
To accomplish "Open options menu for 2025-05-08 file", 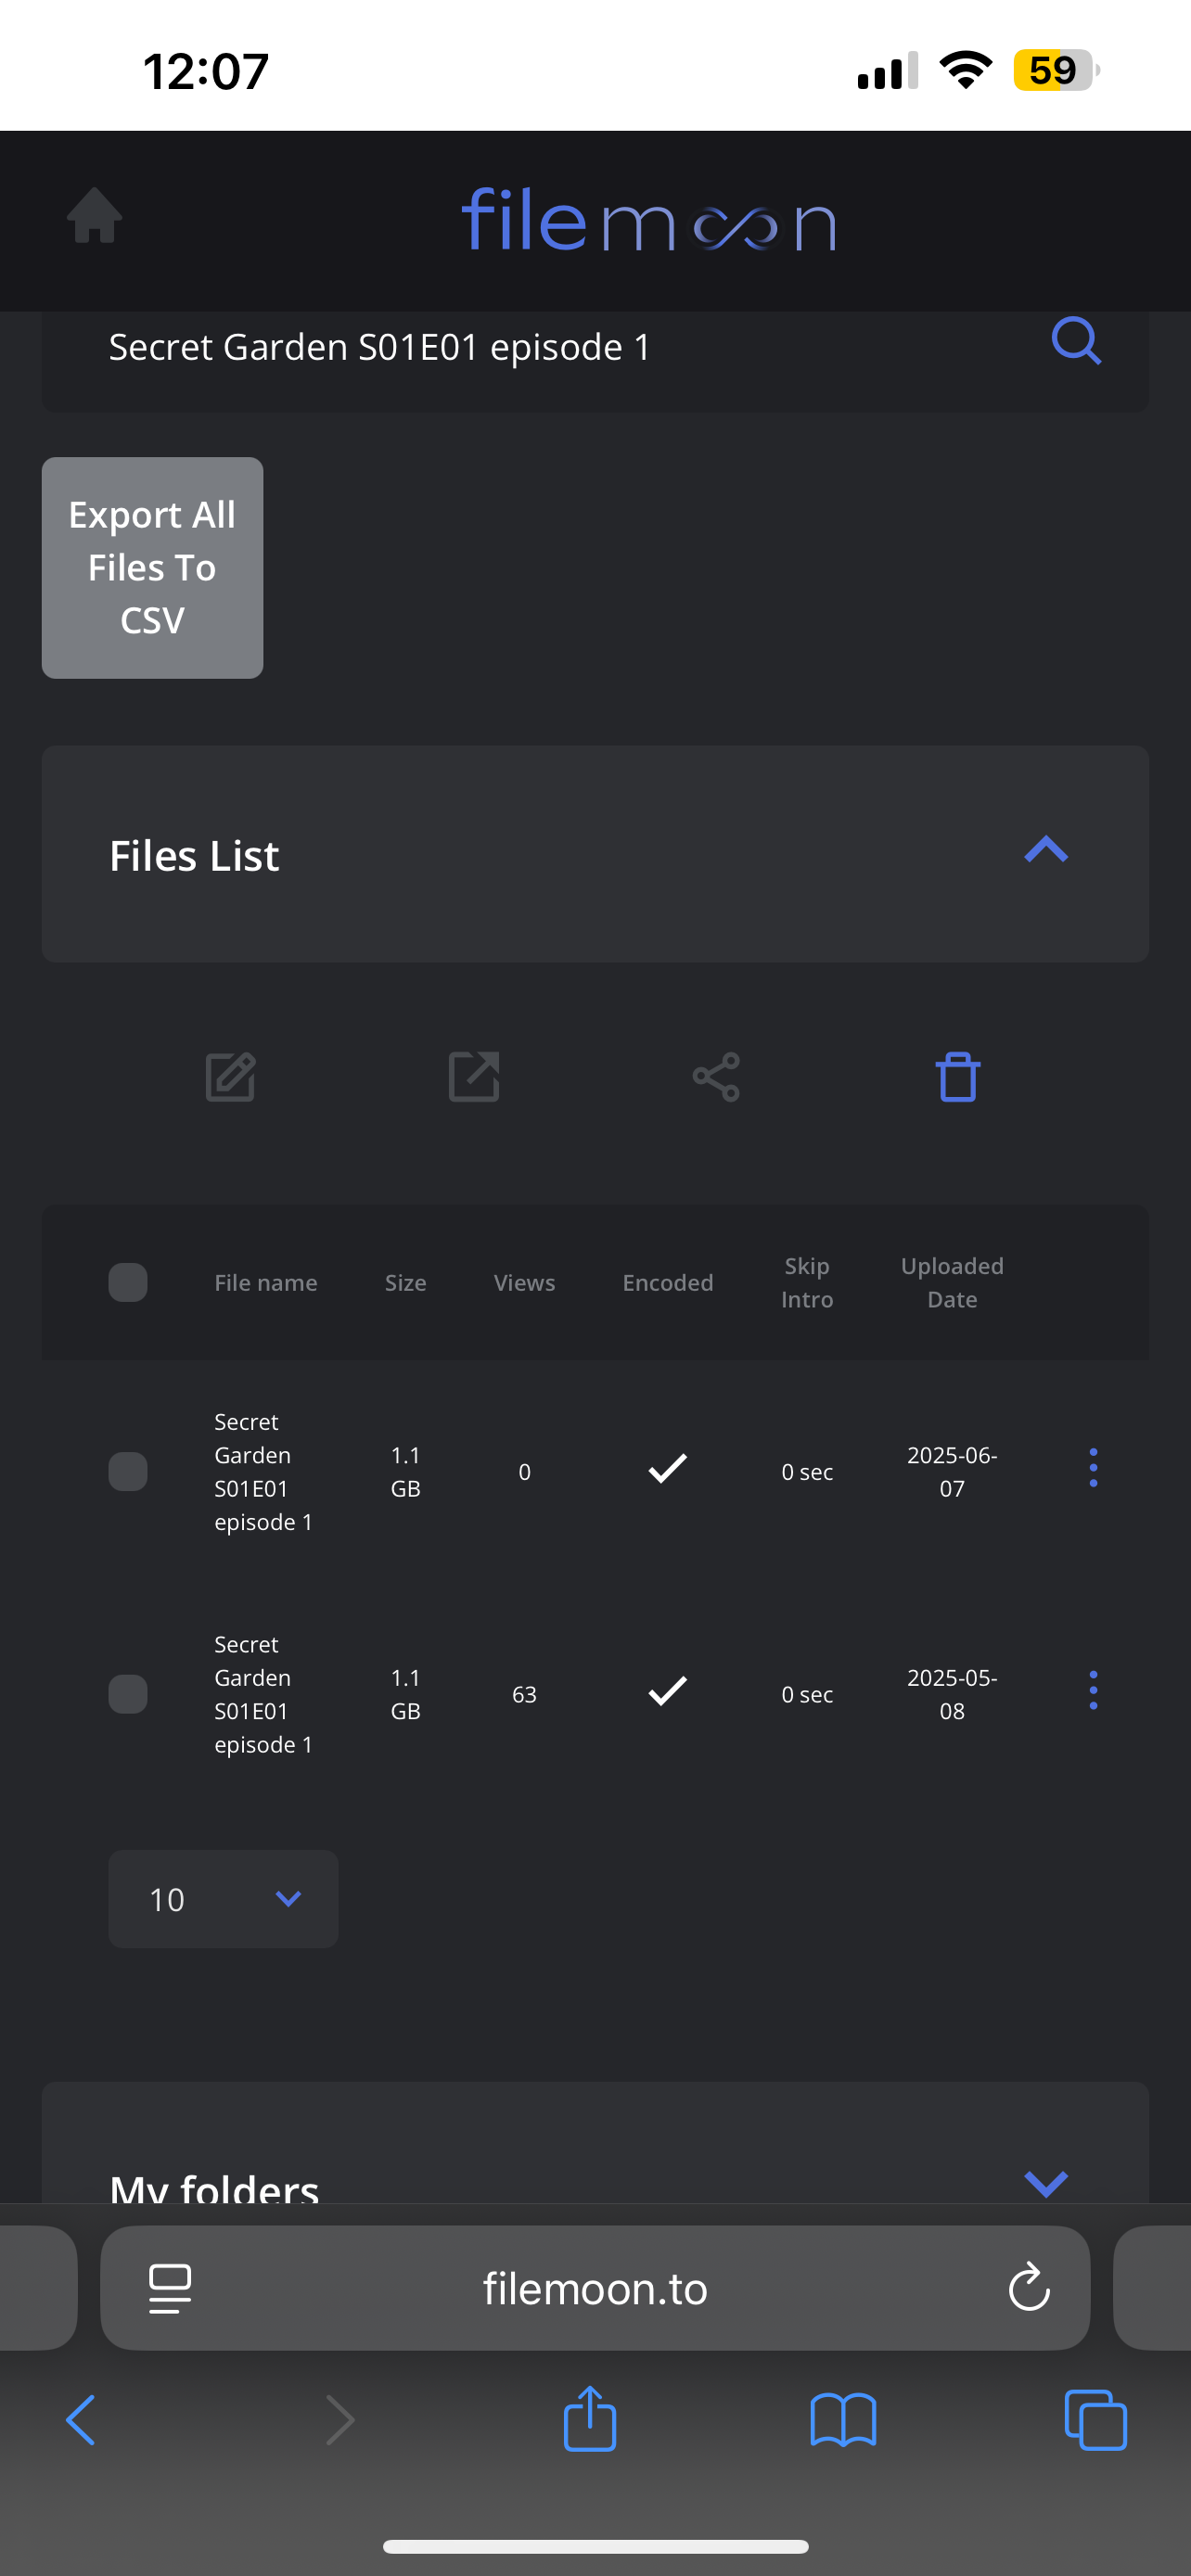I will coord(1093,1691).
